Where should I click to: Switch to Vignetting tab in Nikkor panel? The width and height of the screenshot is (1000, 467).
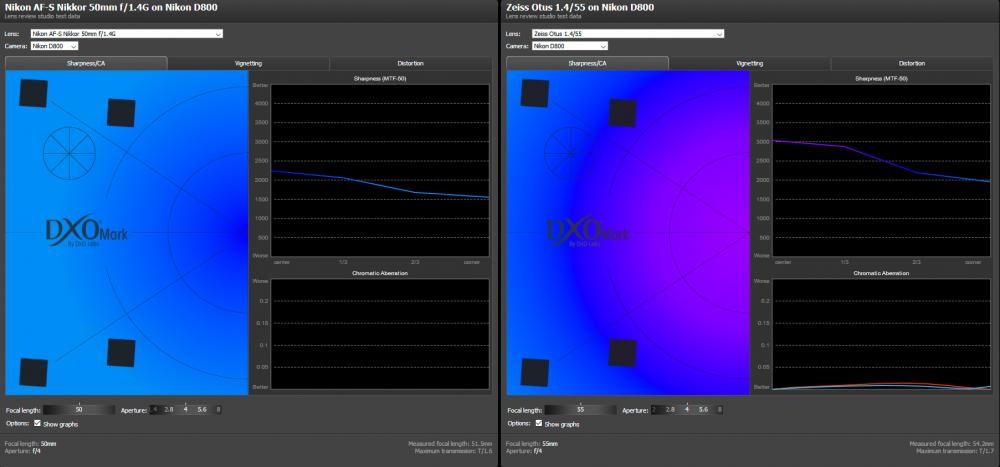click(x=249, y=63)
